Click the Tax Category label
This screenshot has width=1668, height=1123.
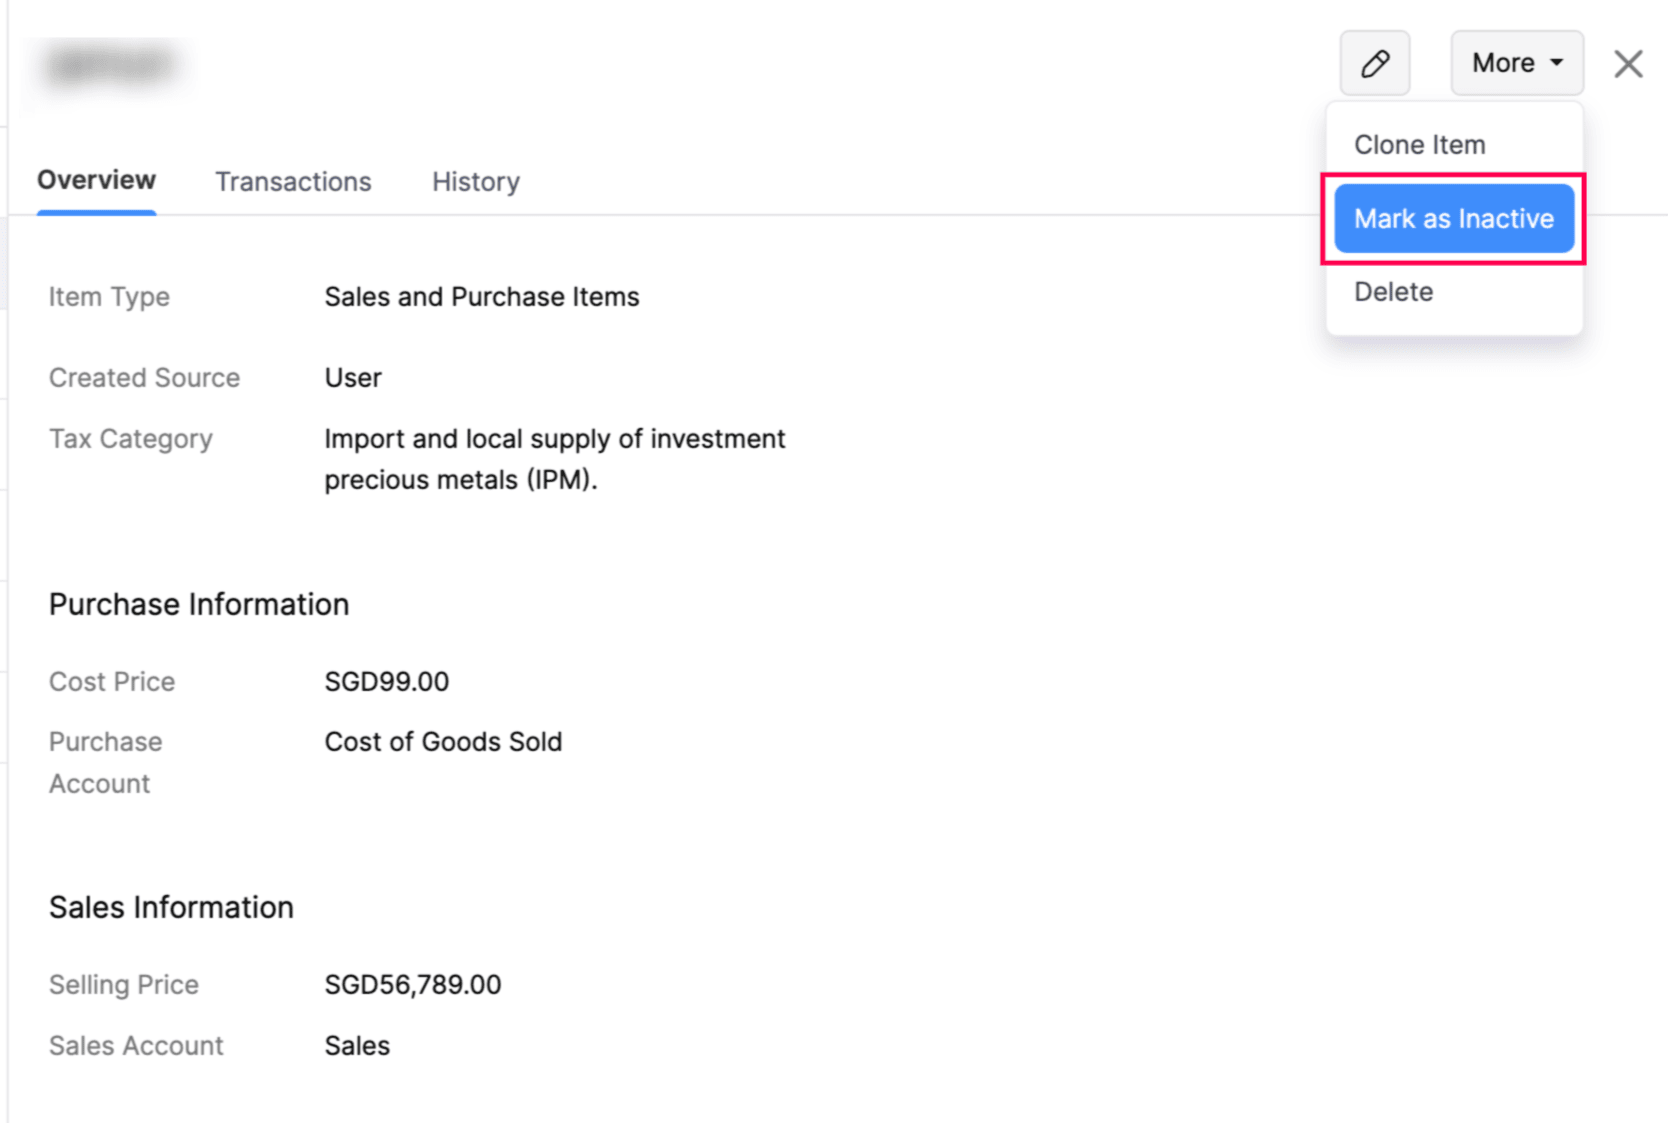point(130,439)
